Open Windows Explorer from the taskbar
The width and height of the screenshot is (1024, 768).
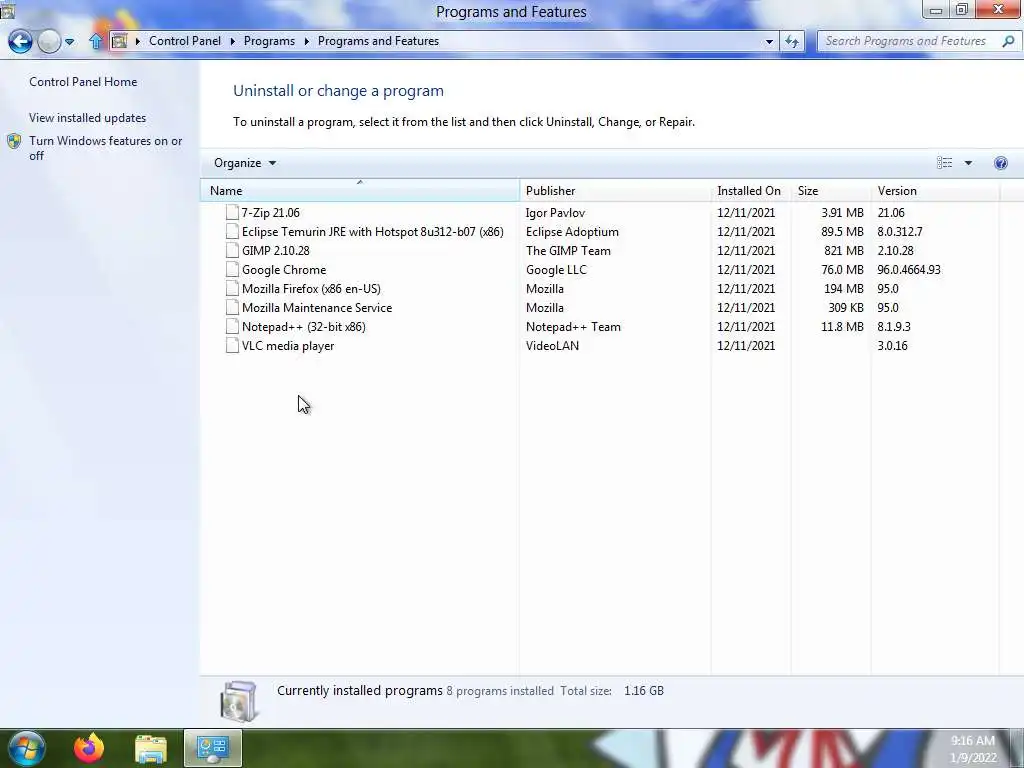(151, 749)
